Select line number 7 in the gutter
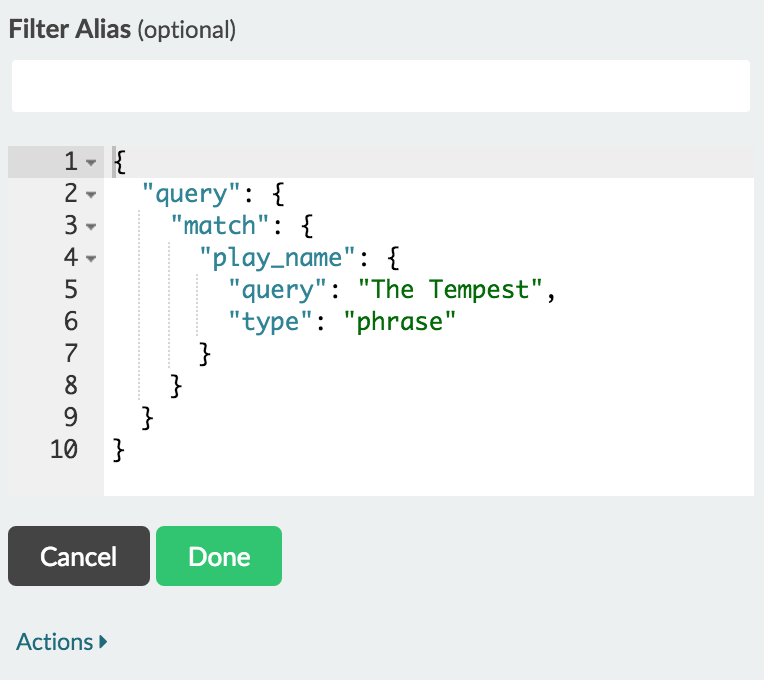This screenshot has height=680, width=764. coord(70,354)
